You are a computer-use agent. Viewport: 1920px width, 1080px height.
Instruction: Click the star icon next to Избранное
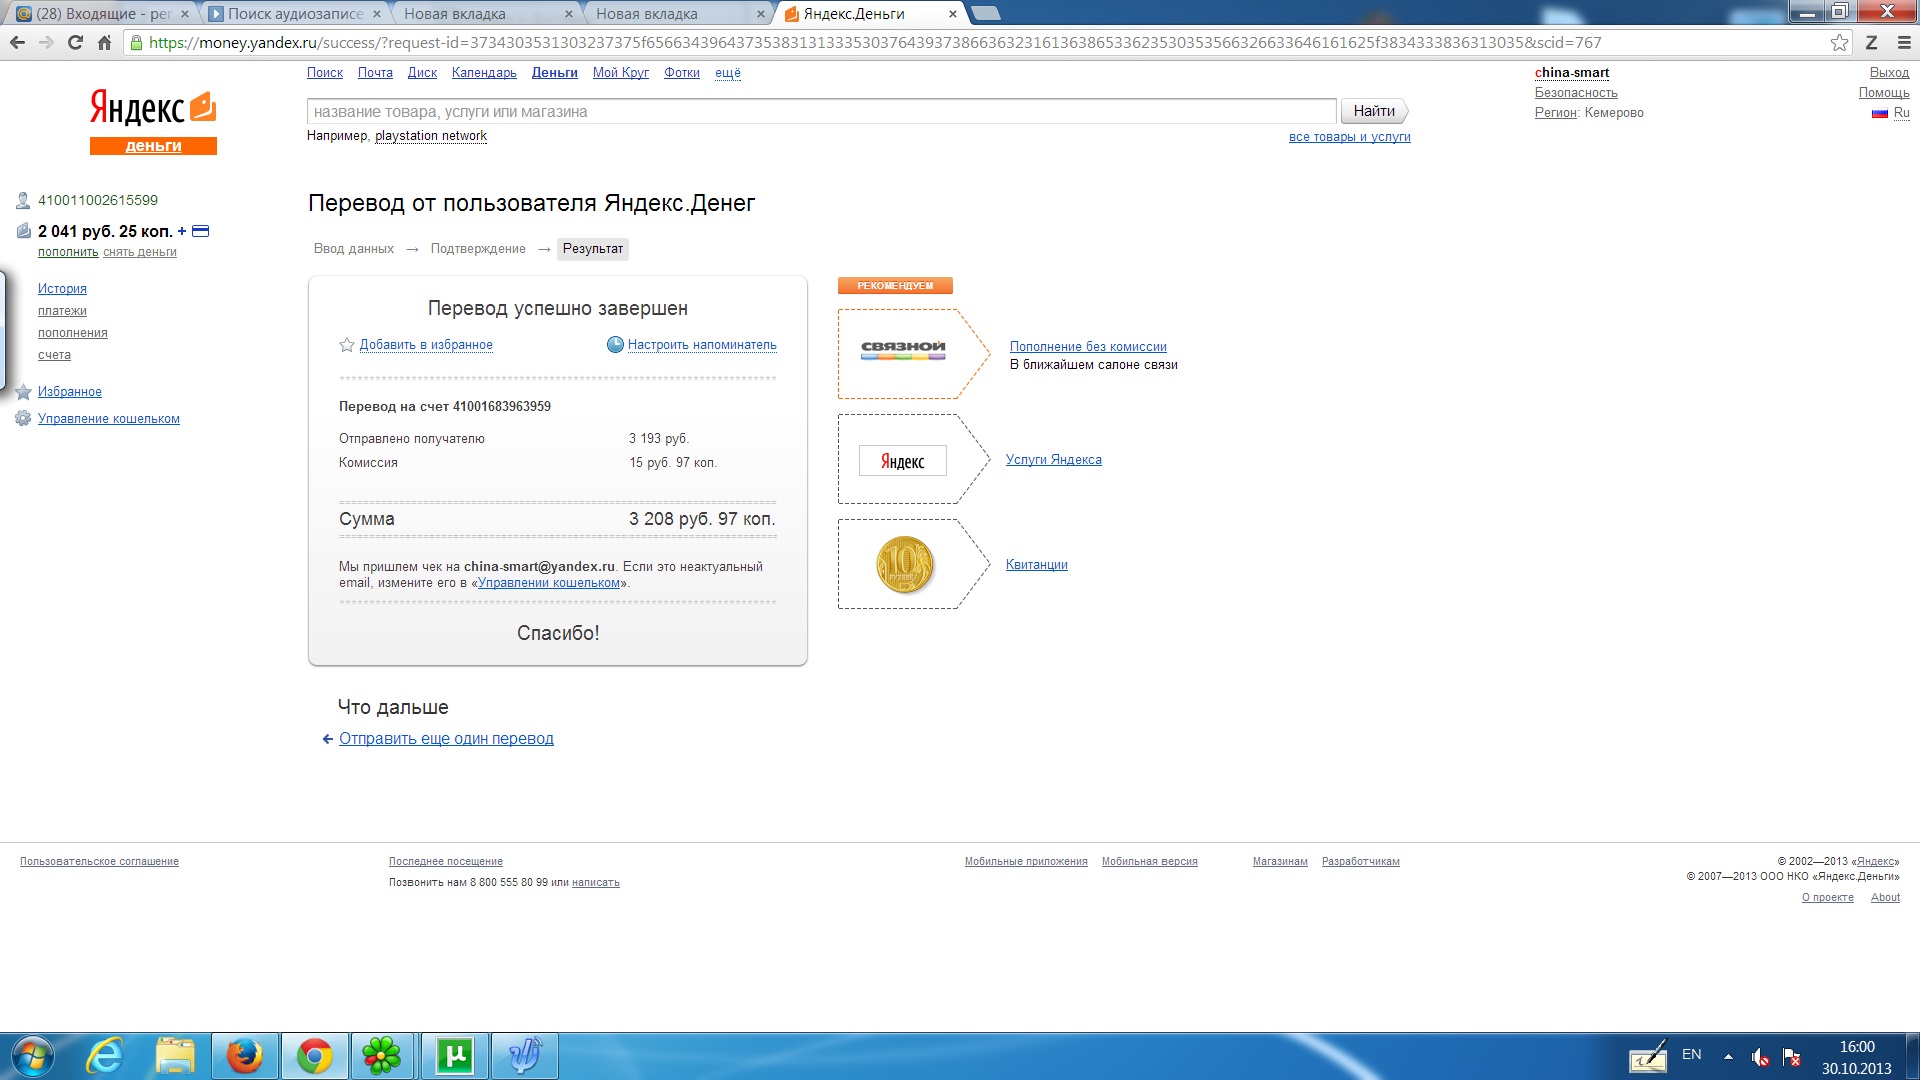23,392
